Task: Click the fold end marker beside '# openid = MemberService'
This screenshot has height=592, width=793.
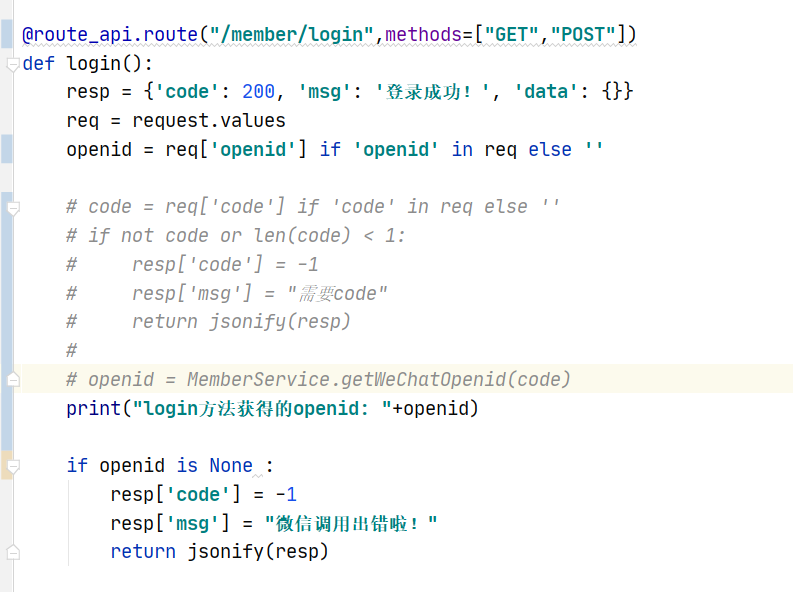Action: click(x=13, y=380)
